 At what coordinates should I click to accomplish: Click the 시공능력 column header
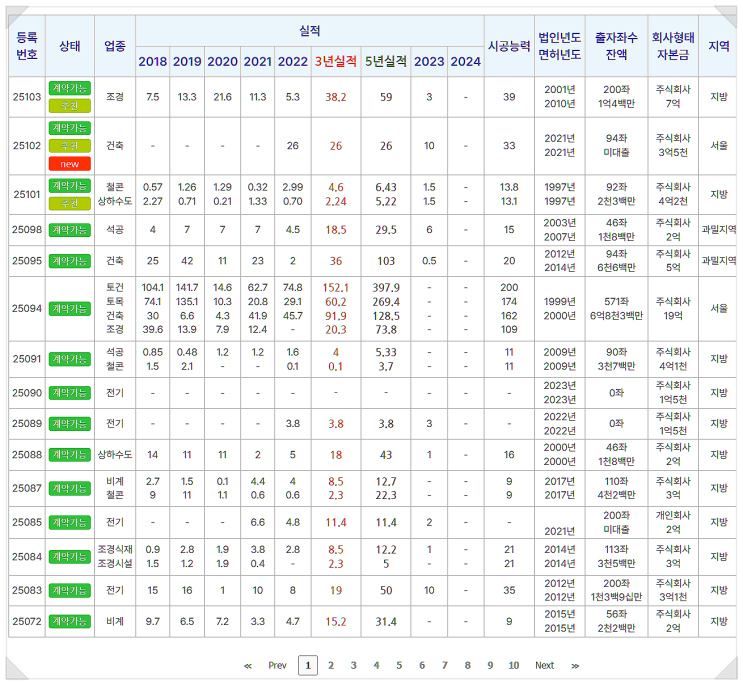click(x=509, y=46)
